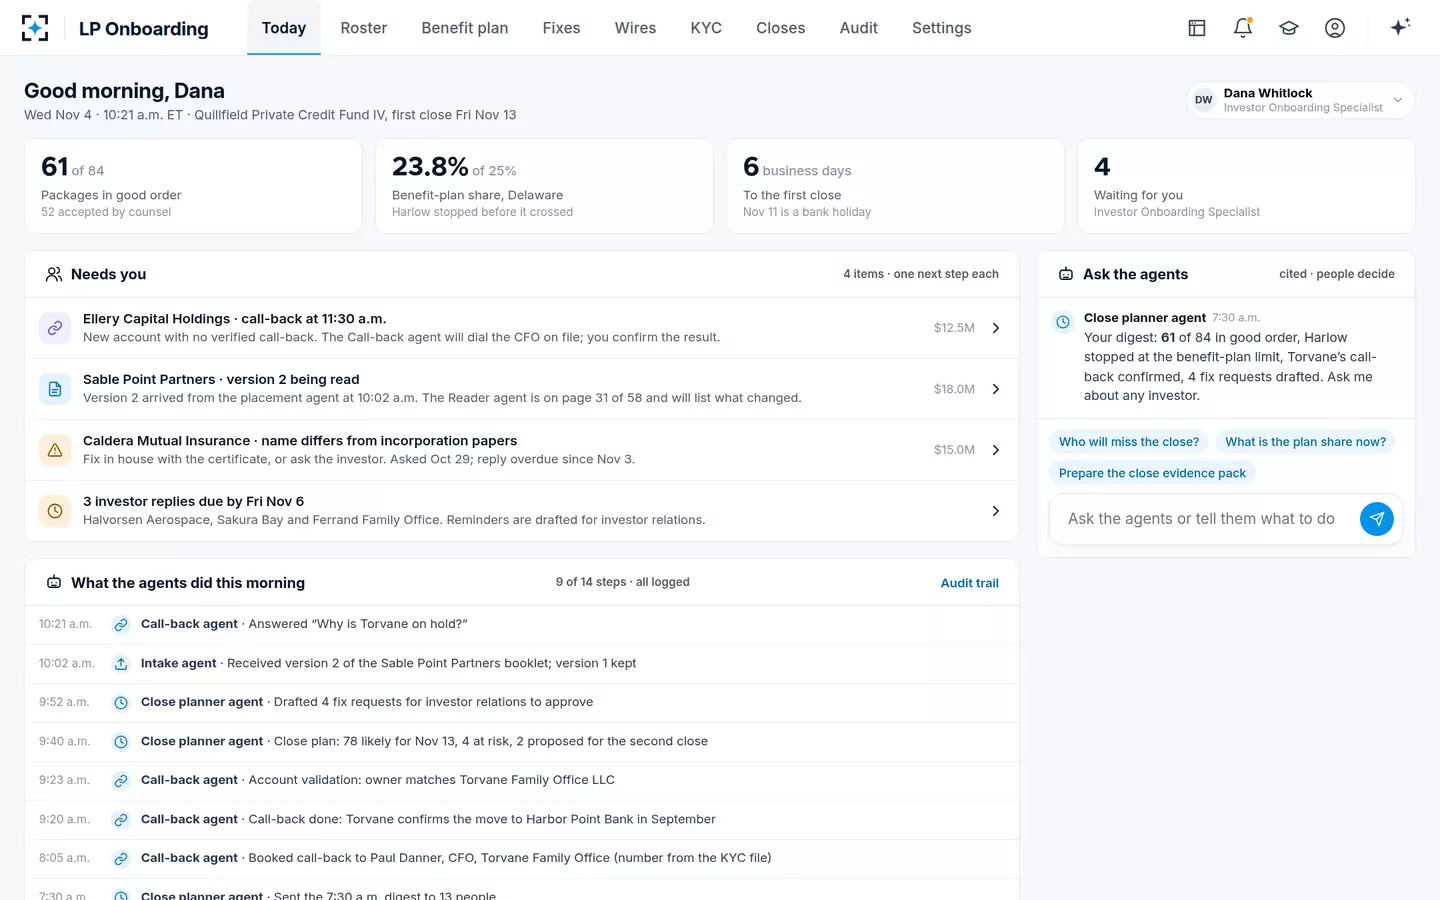Open Caldera Mutual Insurance row chevron
Image resolution: width=1440 pixels, height=900 pixels.
coord(996,450)
